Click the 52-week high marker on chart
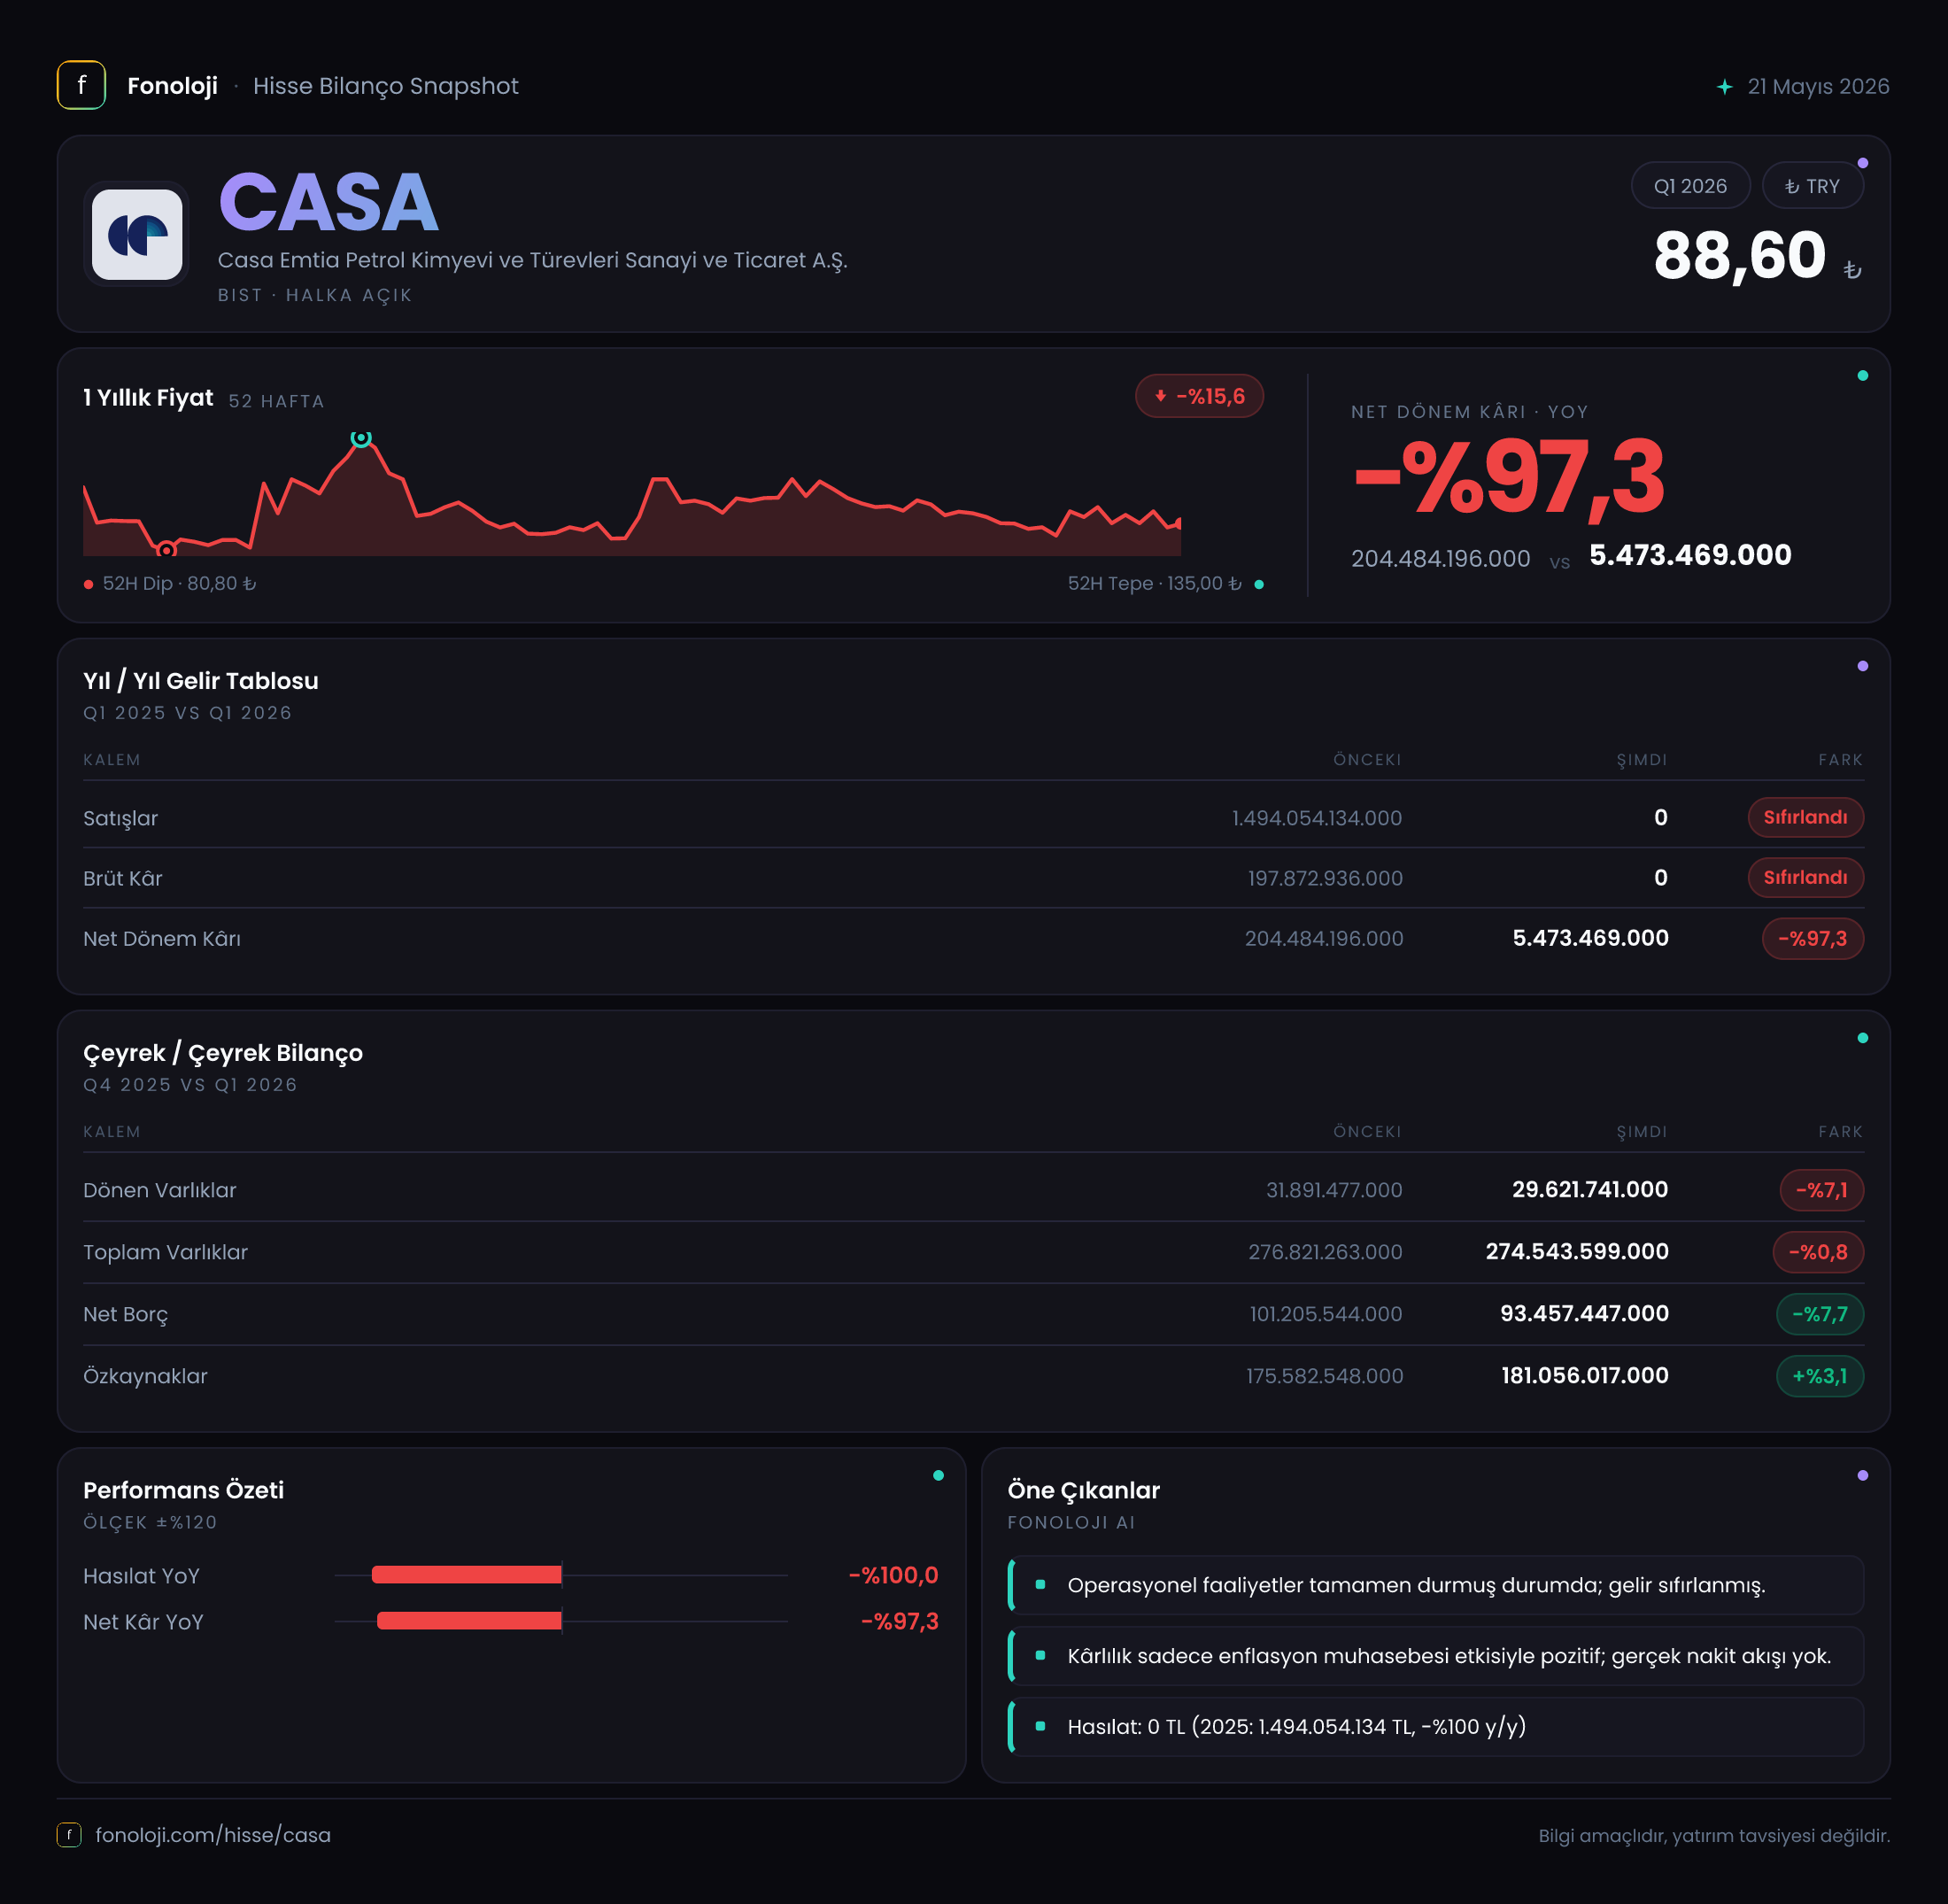The width and height of the screenshot is (1948, 1904). (x=361, y=438)
